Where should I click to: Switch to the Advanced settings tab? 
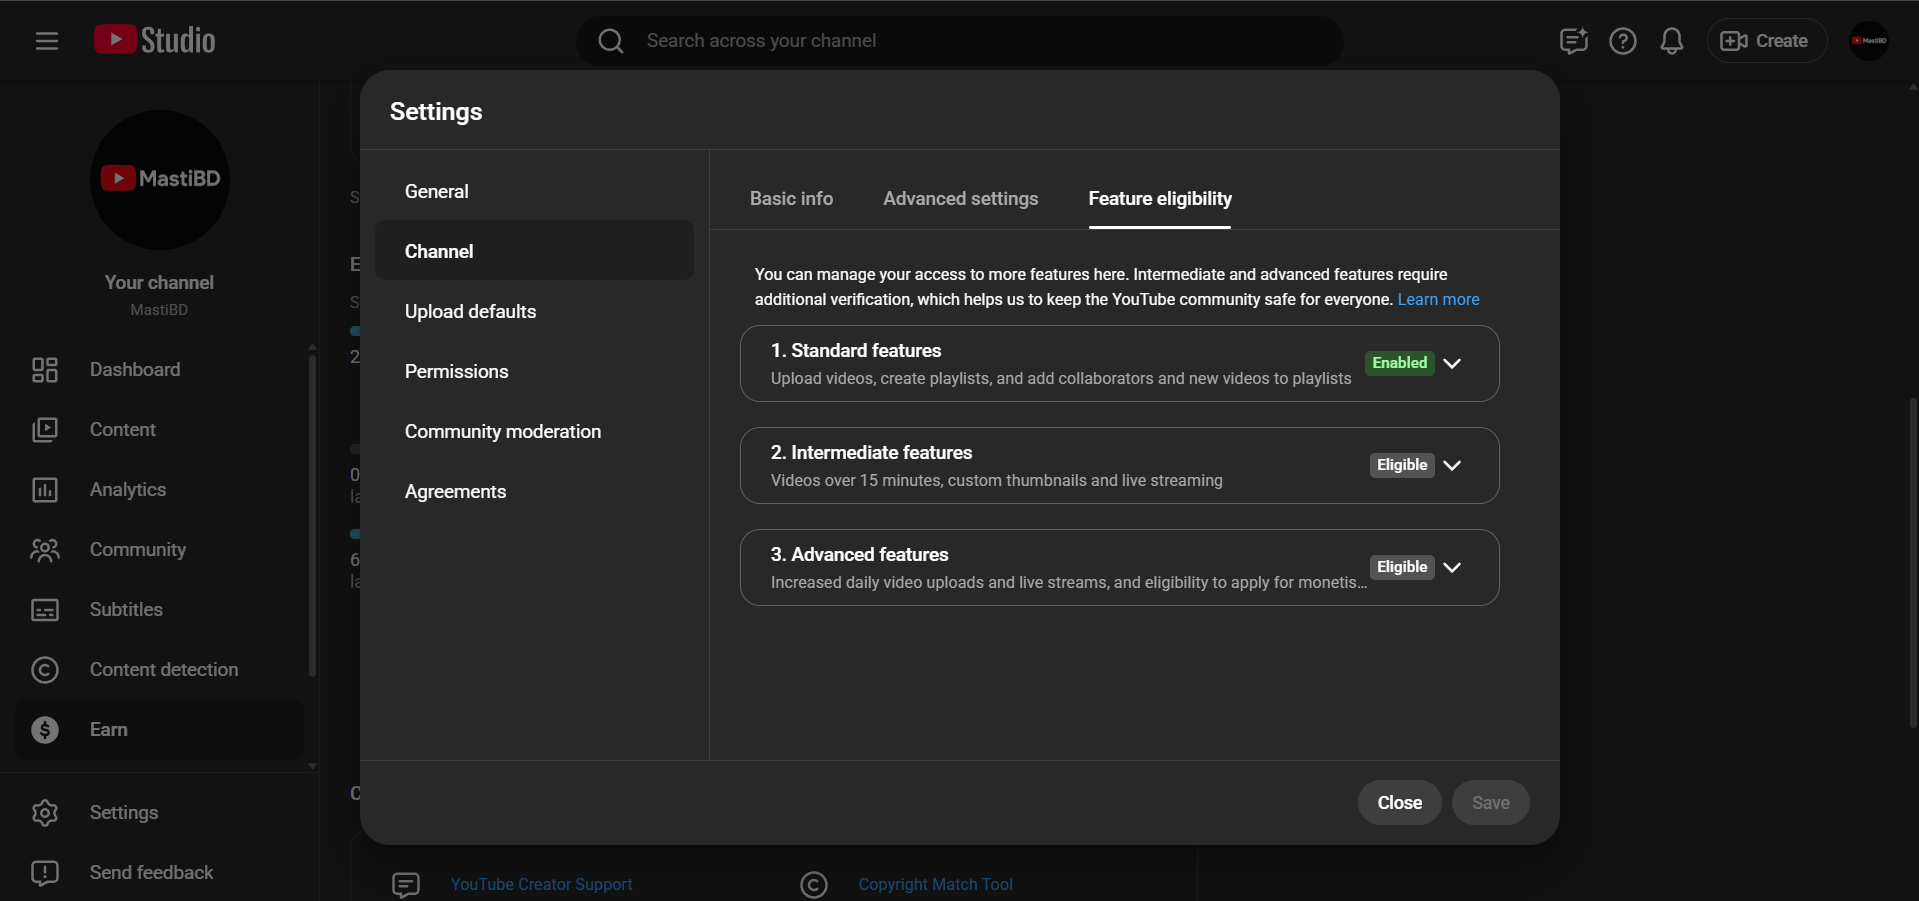(960, 199)
